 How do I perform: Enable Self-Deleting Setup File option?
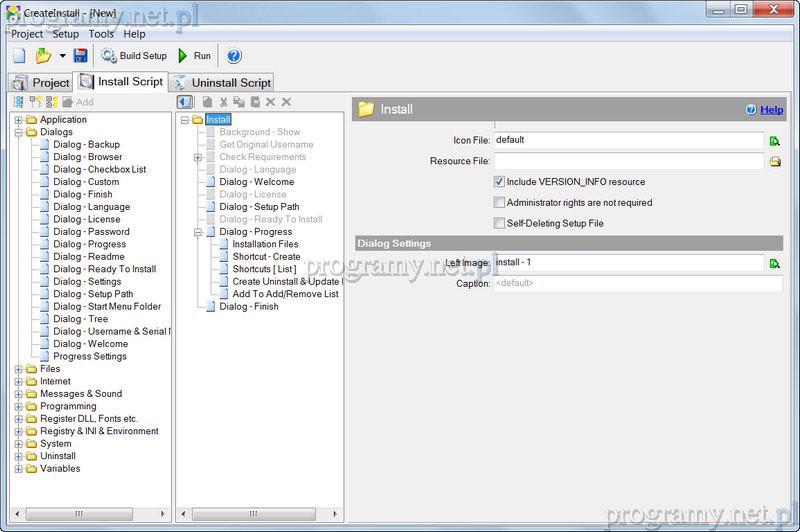tap(499, 223)
